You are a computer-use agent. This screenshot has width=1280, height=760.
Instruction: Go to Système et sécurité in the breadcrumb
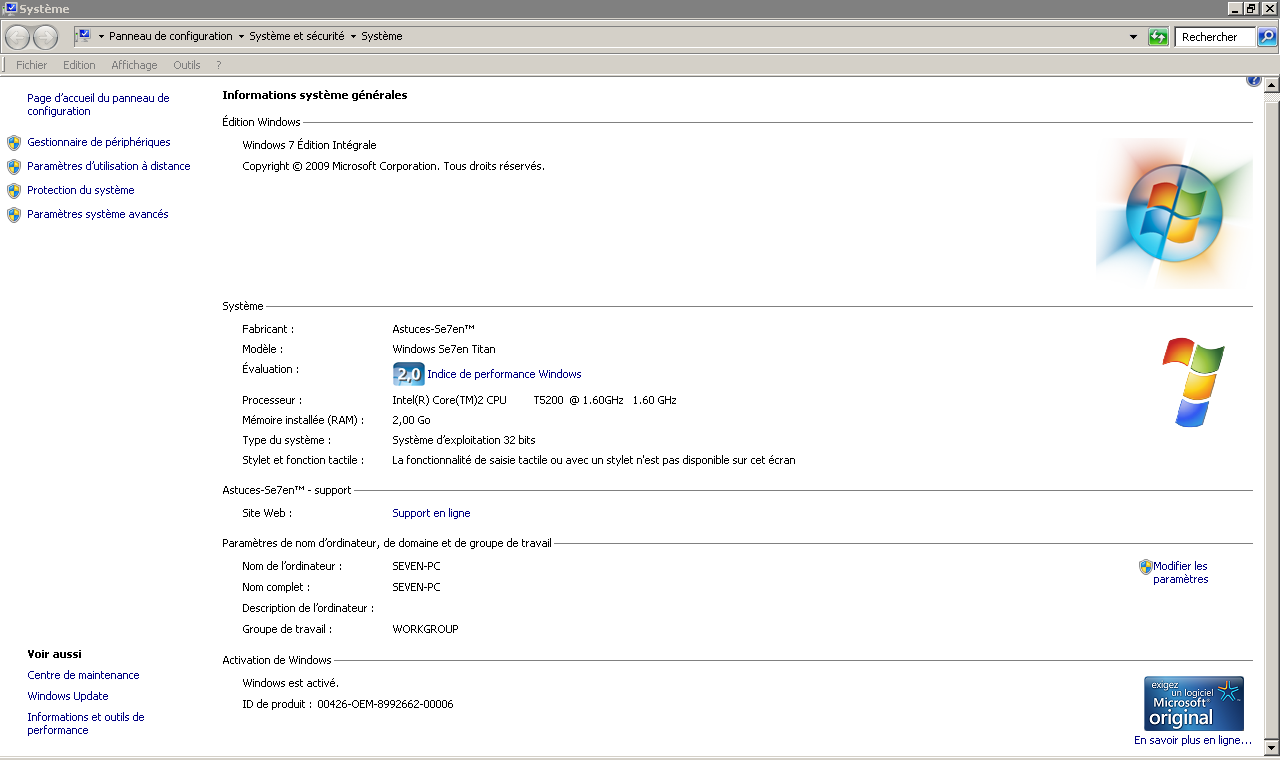[x=296, y=37]
